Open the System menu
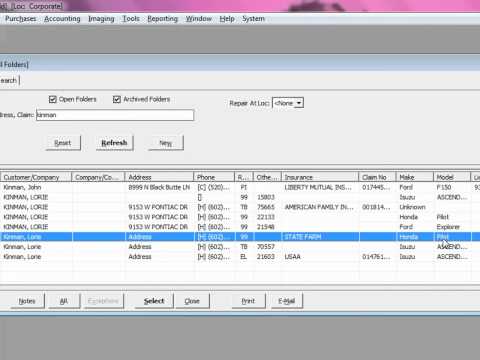The width and height of the screenshot is (480, 360). tap(253, 19)
